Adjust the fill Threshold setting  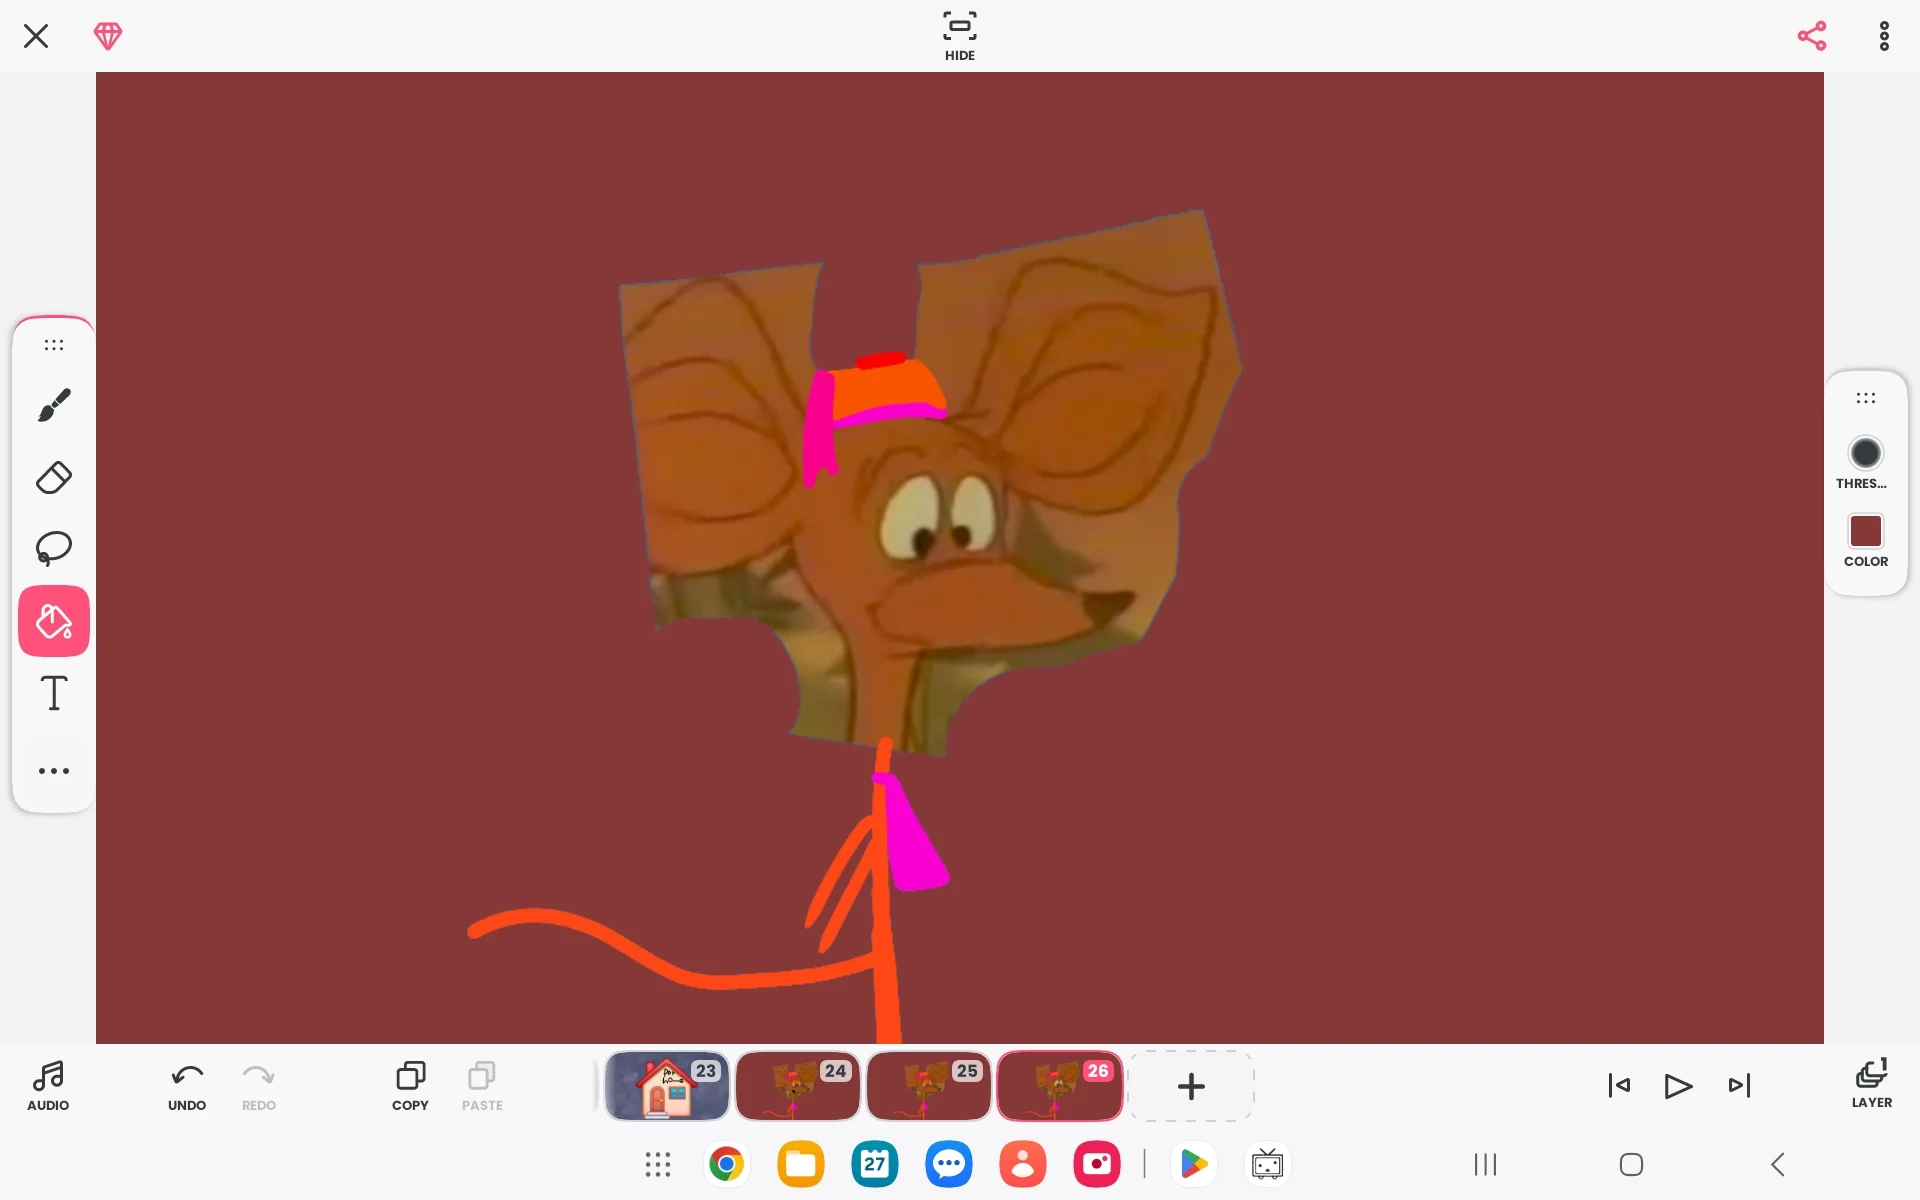tap(1865, 463)
